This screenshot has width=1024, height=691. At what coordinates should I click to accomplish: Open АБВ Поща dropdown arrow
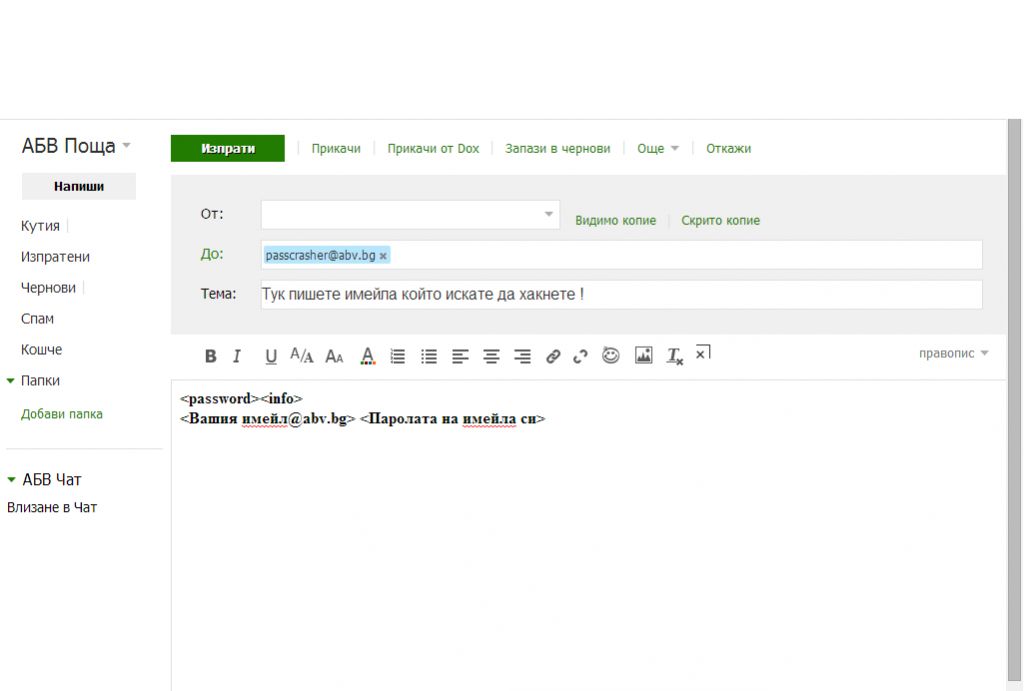127,145
